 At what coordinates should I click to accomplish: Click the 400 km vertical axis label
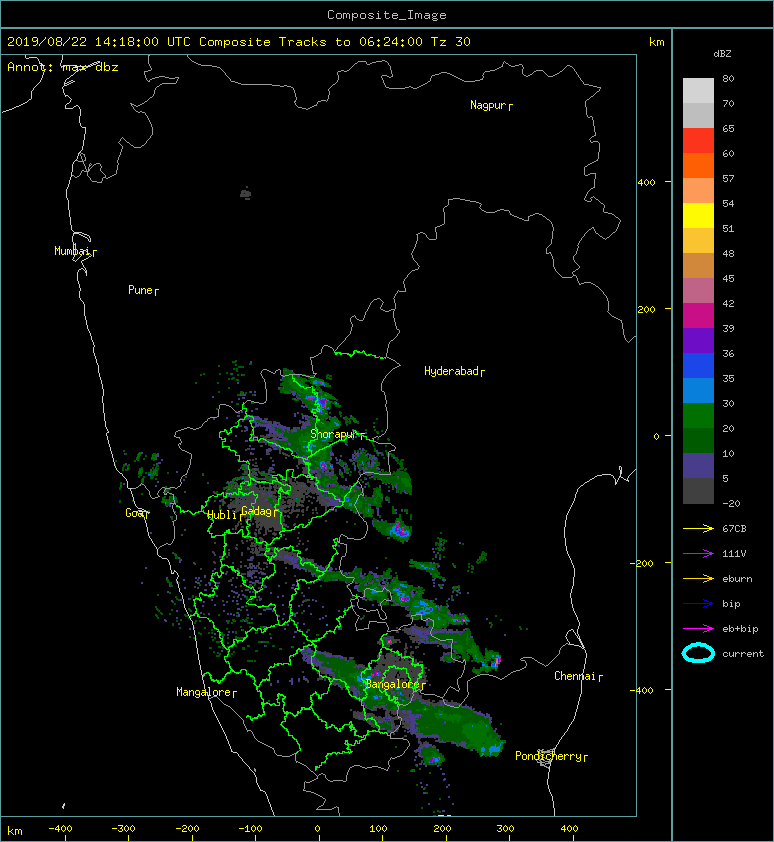(x=647, y=183)
